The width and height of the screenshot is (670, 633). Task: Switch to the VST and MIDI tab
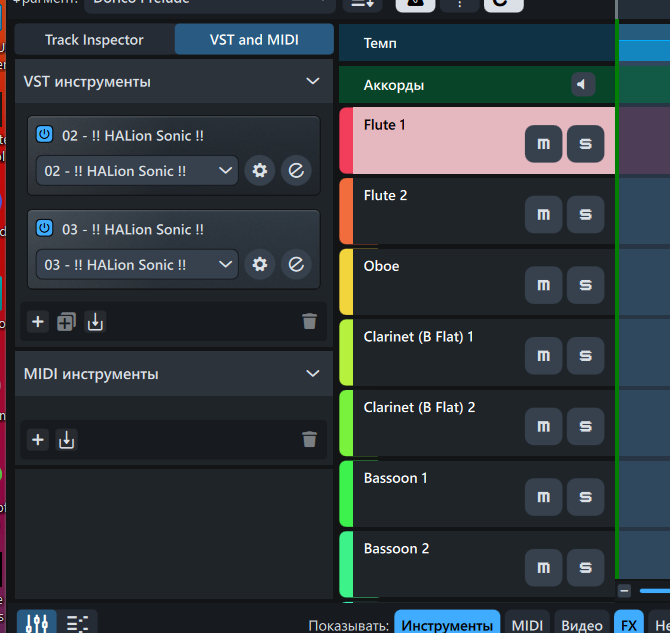[x=254, y=39]
